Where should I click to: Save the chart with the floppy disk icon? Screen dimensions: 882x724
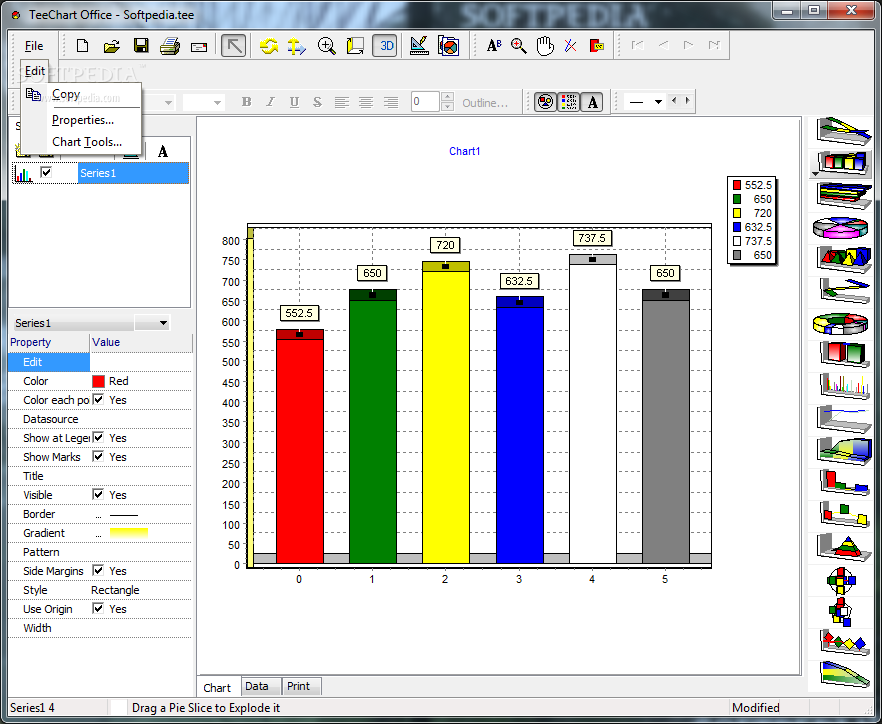141,46
